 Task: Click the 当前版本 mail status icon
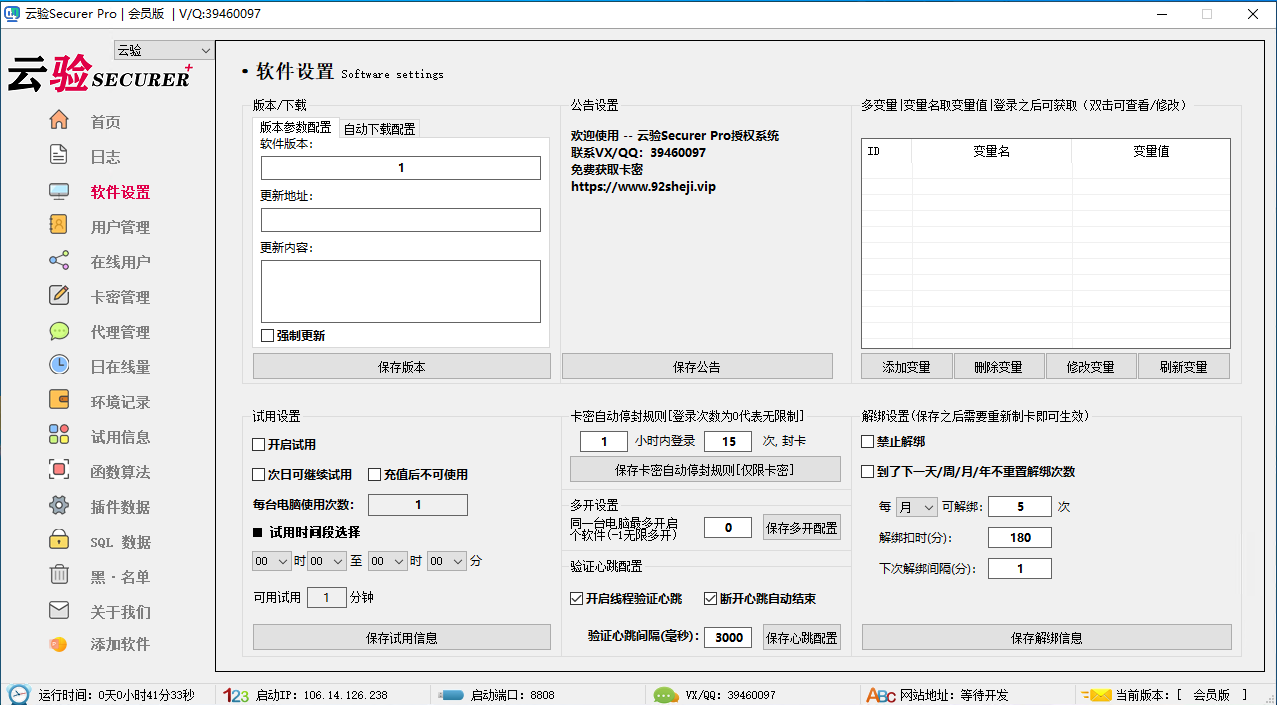(x=1095, y=695)
